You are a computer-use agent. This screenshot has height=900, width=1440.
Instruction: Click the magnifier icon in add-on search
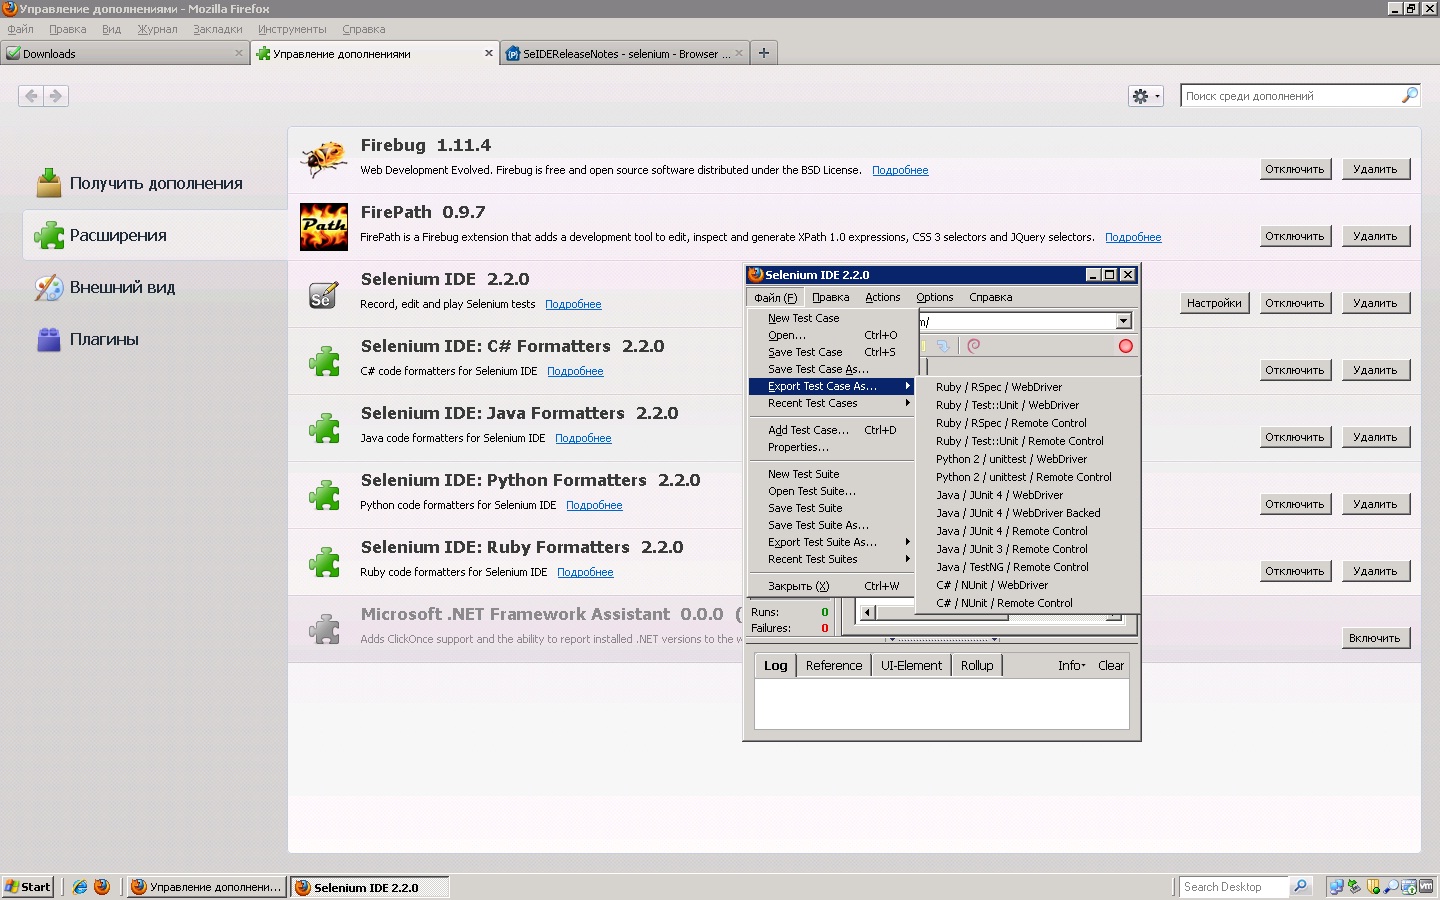1409,95
